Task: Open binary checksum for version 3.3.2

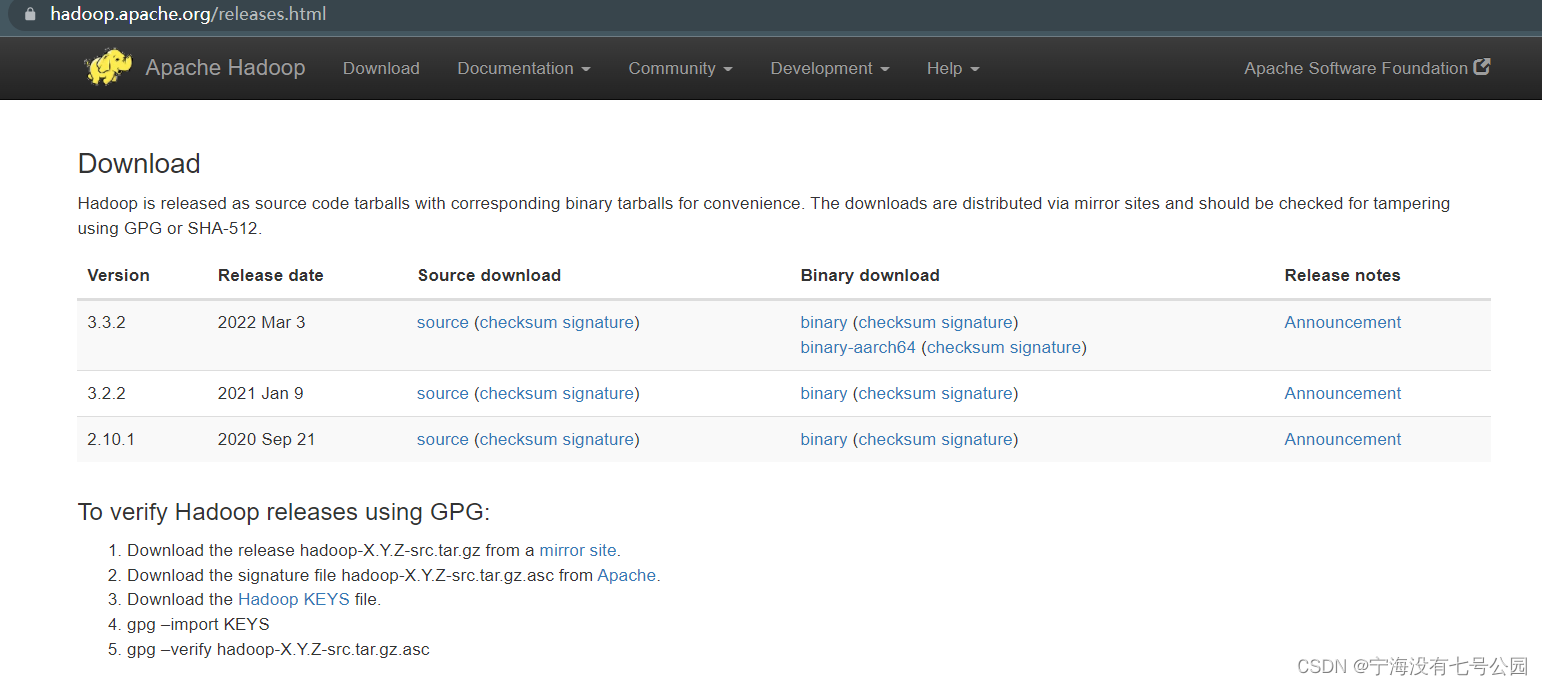Action: tap(897, 322)
